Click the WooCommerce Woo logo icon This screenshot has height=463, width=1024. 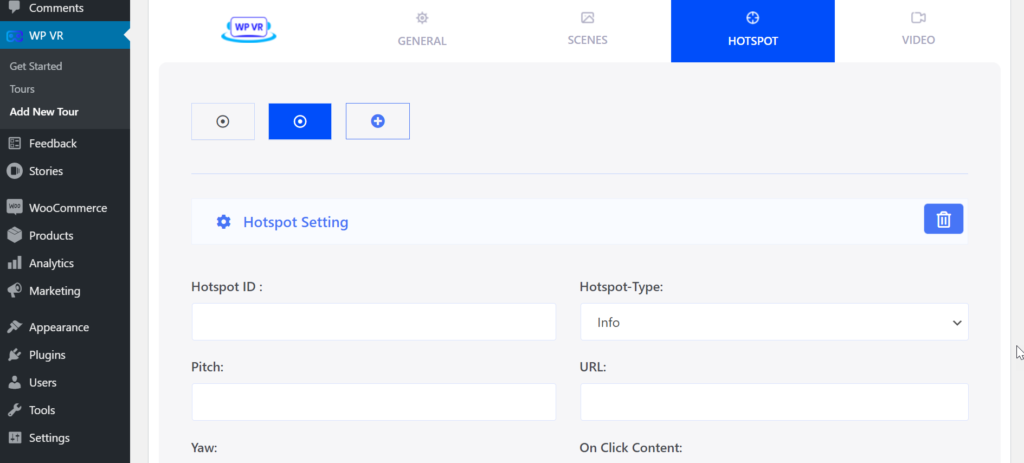[14, 207]
